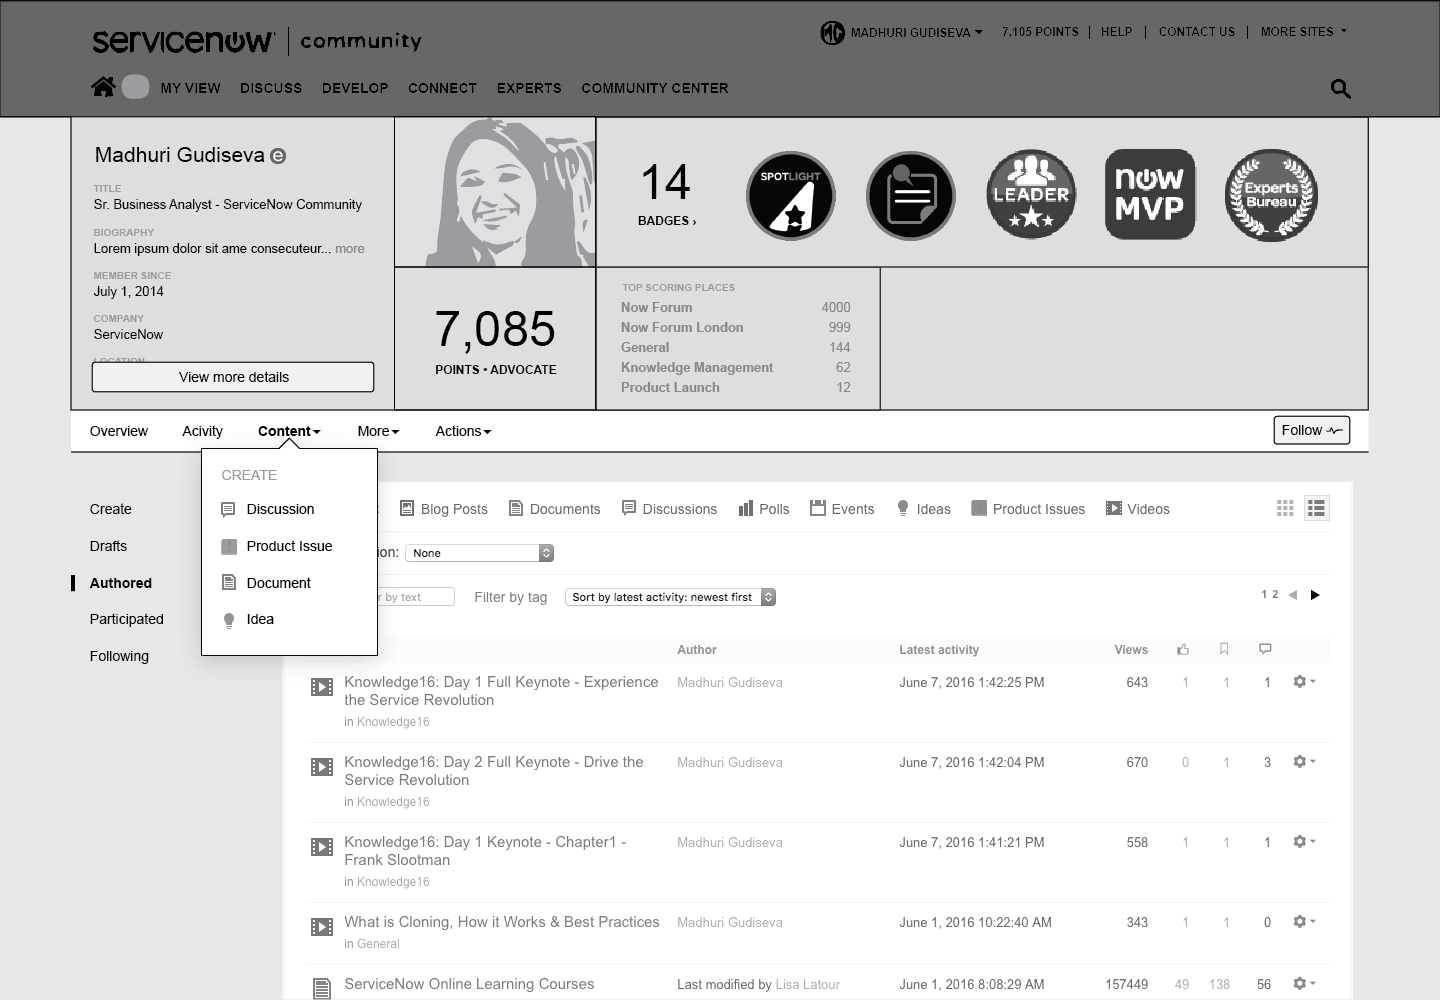Open the 14 Badges link

666,194
